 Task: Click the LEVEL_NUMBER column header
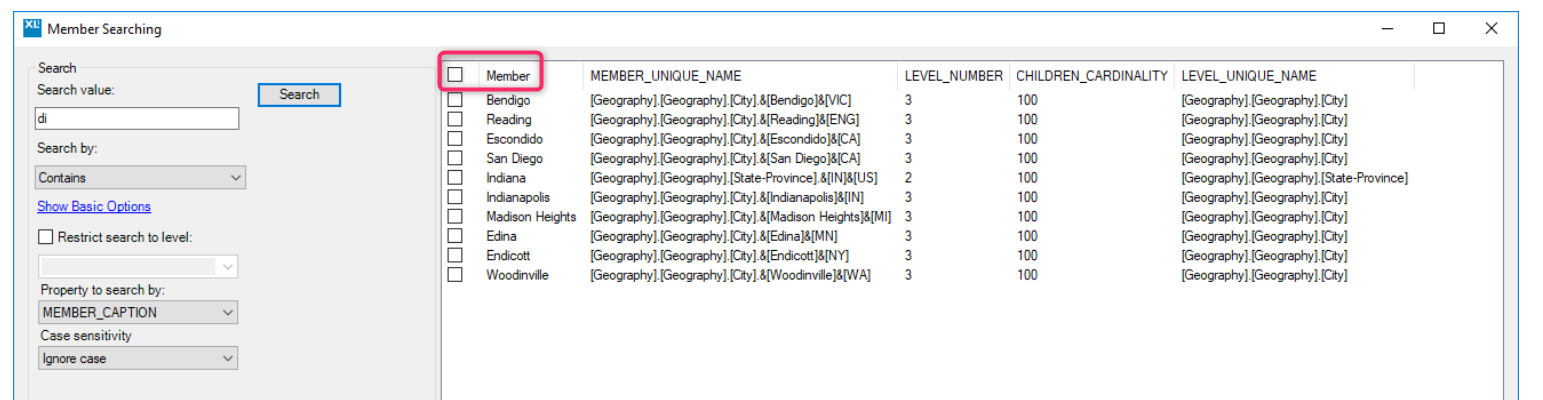point(953,76)
